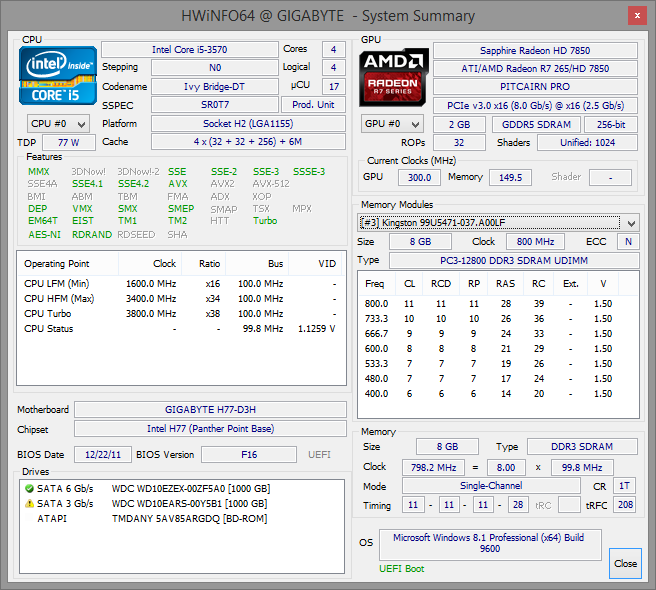Select the CPU HFM (Max) row
The width and height of the screenshot is (656, 590).
point(181,299)
